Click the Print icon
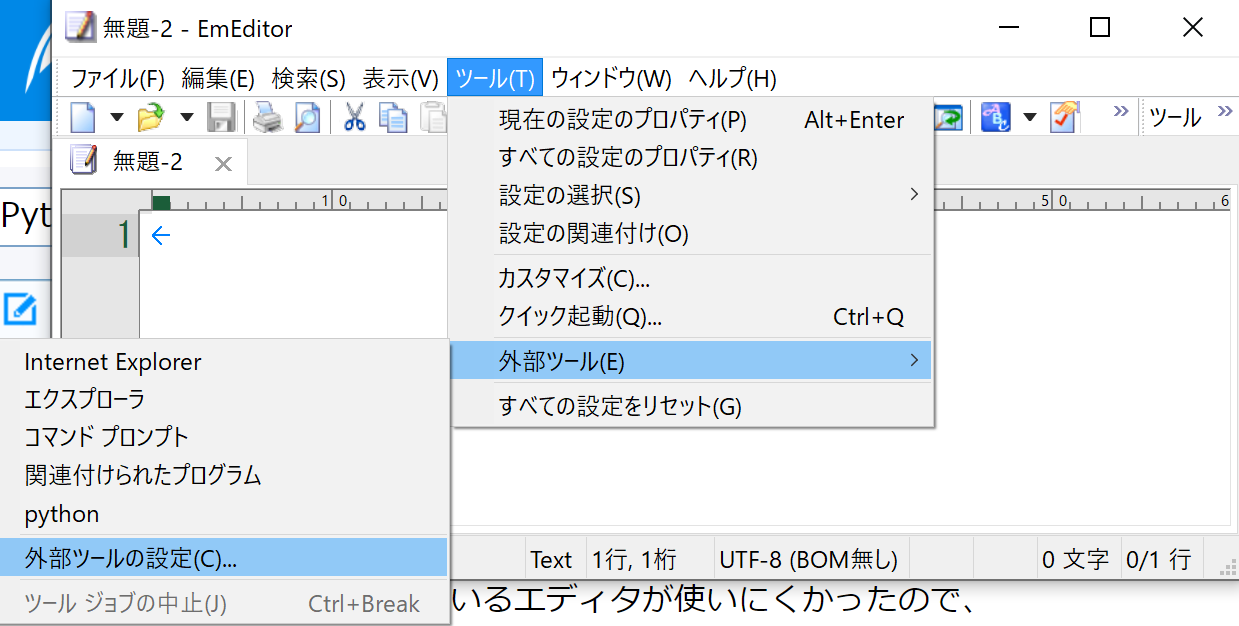This screenshot has width=1239, height=626. pyautogui.click(x=267, y=118)
